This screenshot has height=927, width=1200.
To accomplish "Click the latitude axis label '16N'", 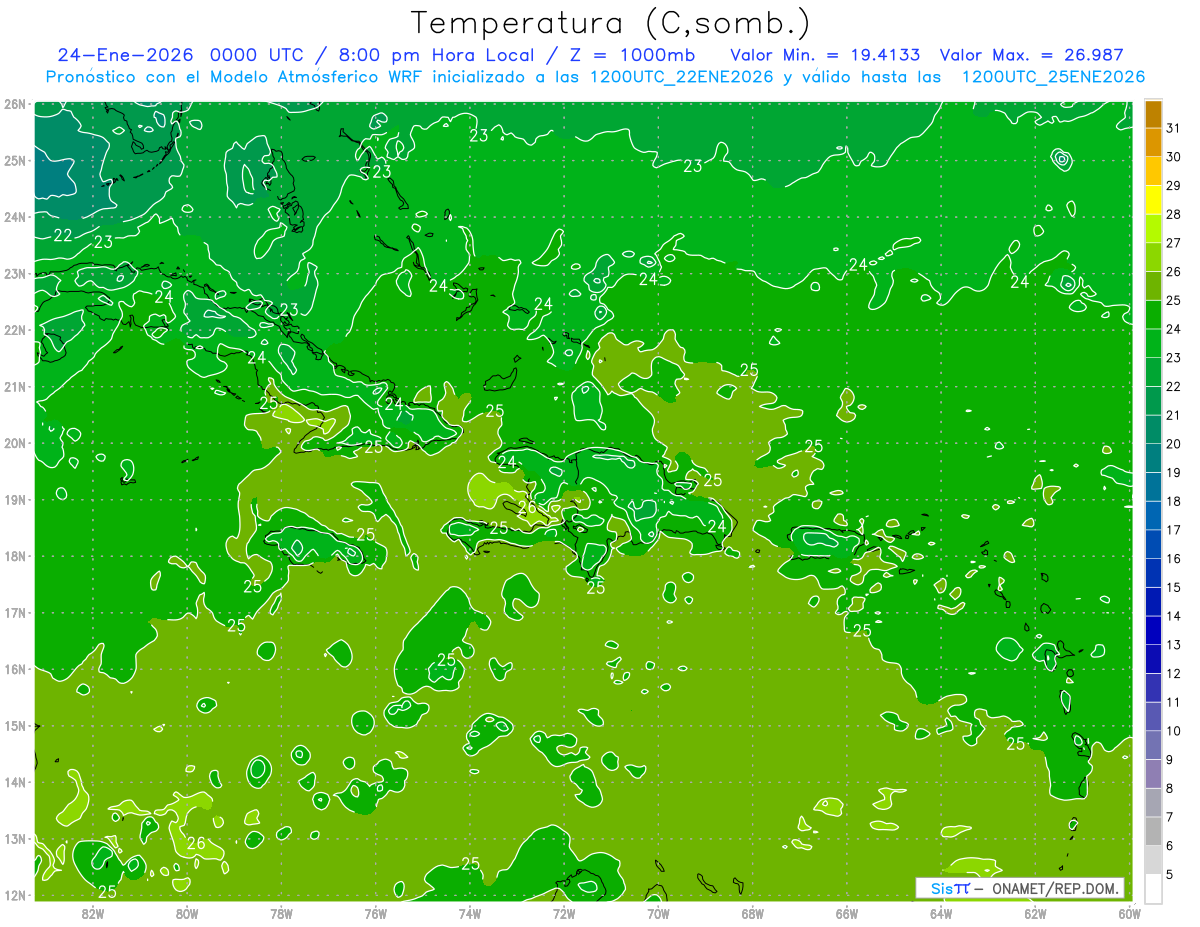I will point(15,669).
